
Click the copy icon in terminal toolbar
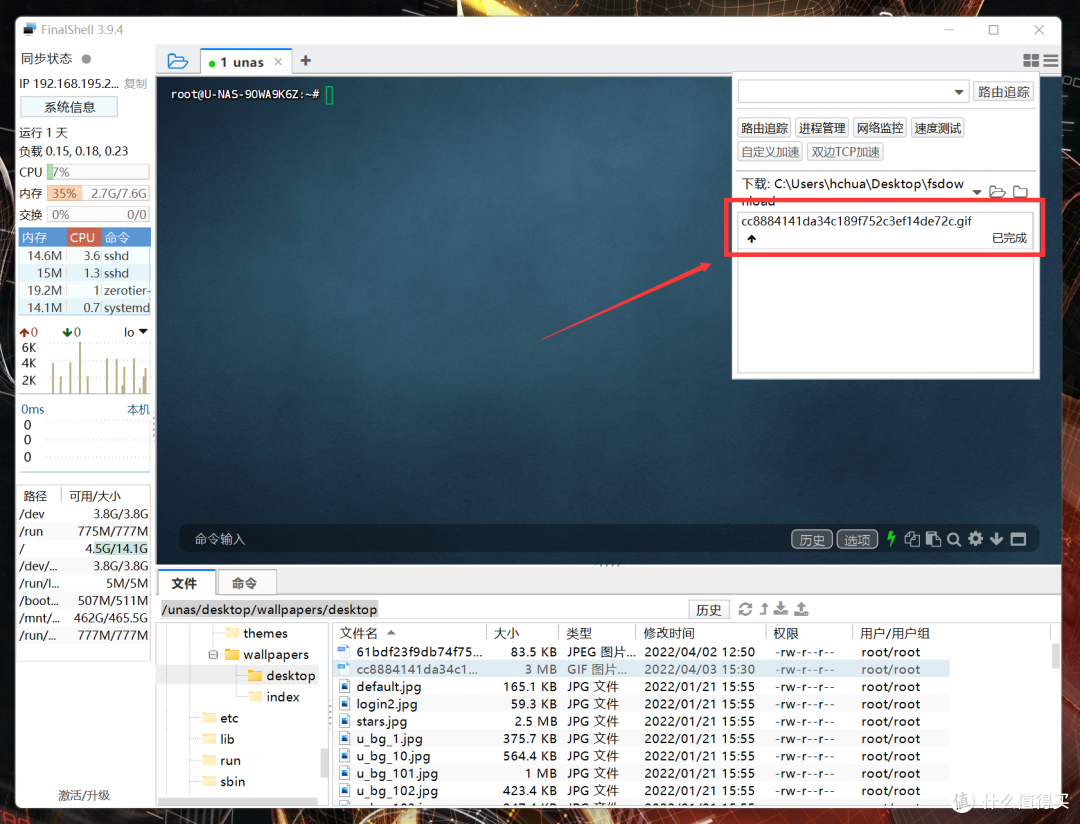(x=912, y=539)
